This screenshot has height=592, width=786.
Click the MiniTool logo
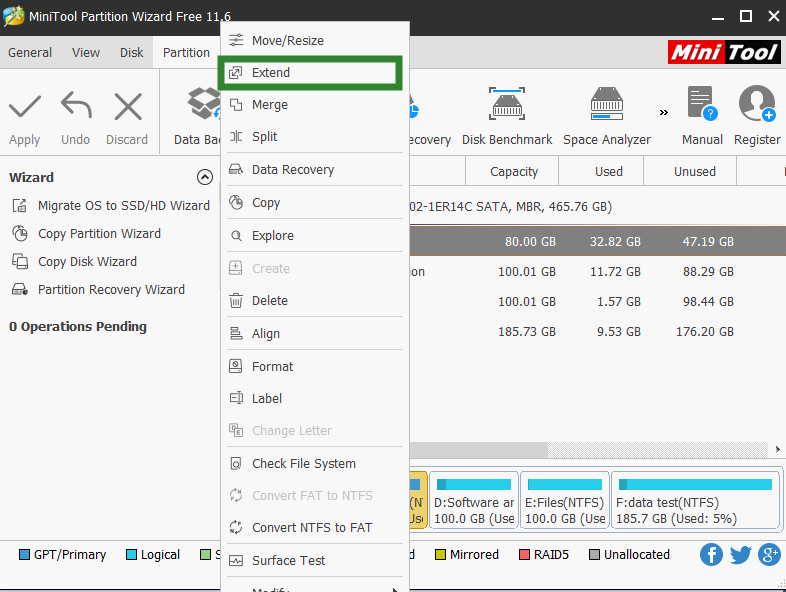point(724,52)
